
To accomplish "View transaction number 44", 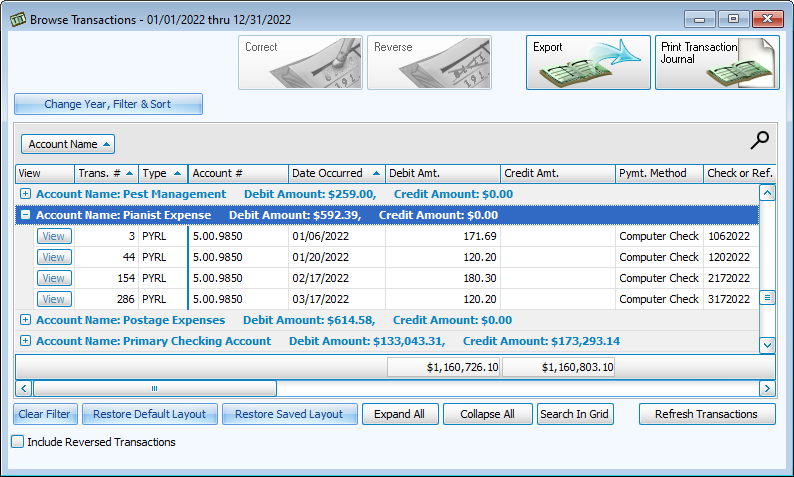I will coord(53,257).
